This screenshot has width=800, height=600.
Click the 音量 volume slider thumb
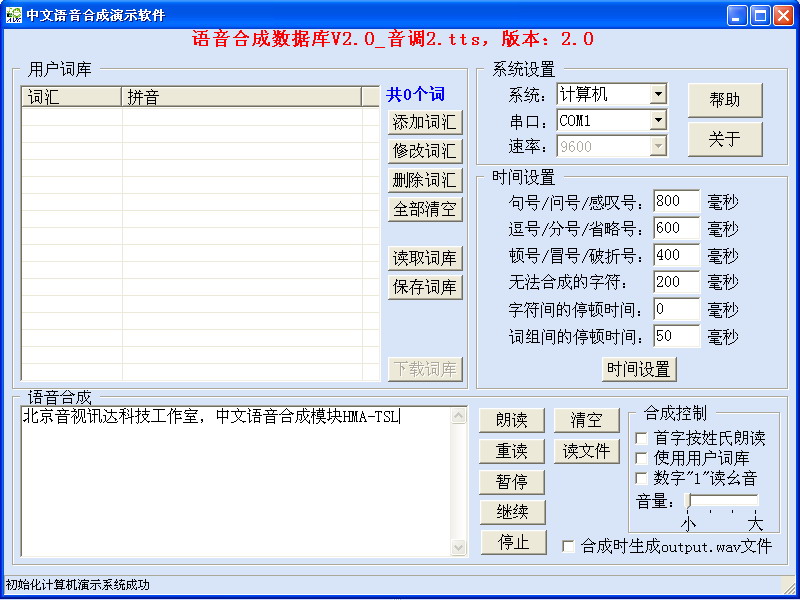click(x=688, y=501)
